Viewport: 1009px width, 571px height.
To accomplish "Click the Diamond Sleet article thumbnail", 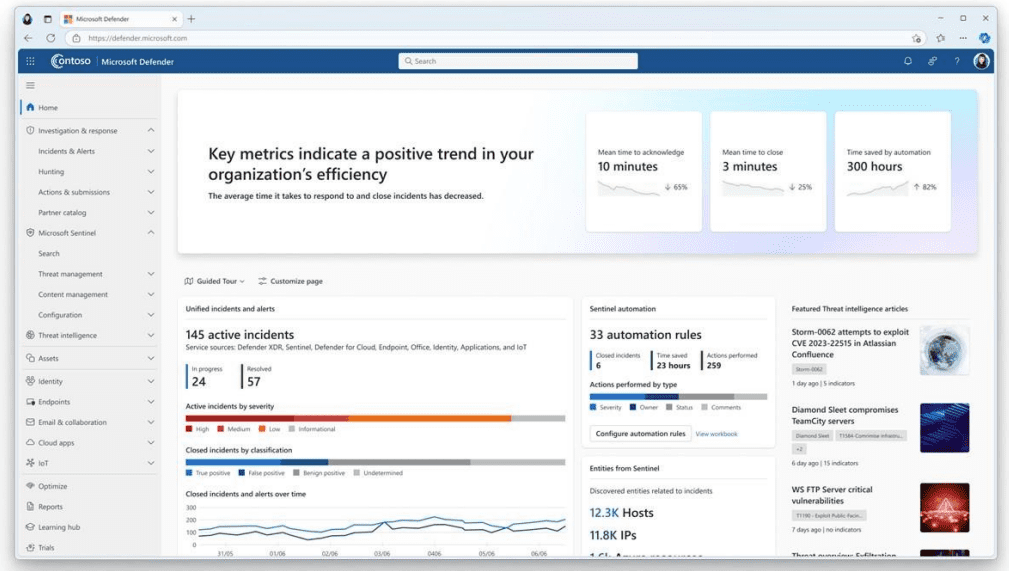I will (x=944, y=428).
